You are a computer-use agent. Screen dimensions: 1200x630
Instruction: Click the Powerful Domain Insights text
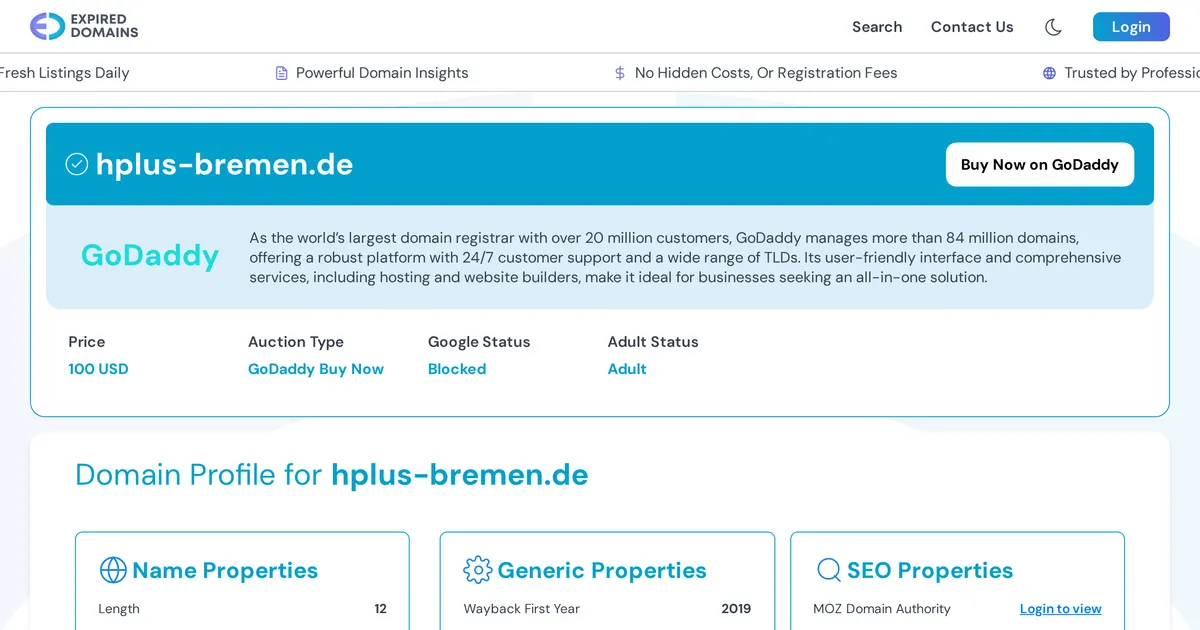click(x=382, y=73)
